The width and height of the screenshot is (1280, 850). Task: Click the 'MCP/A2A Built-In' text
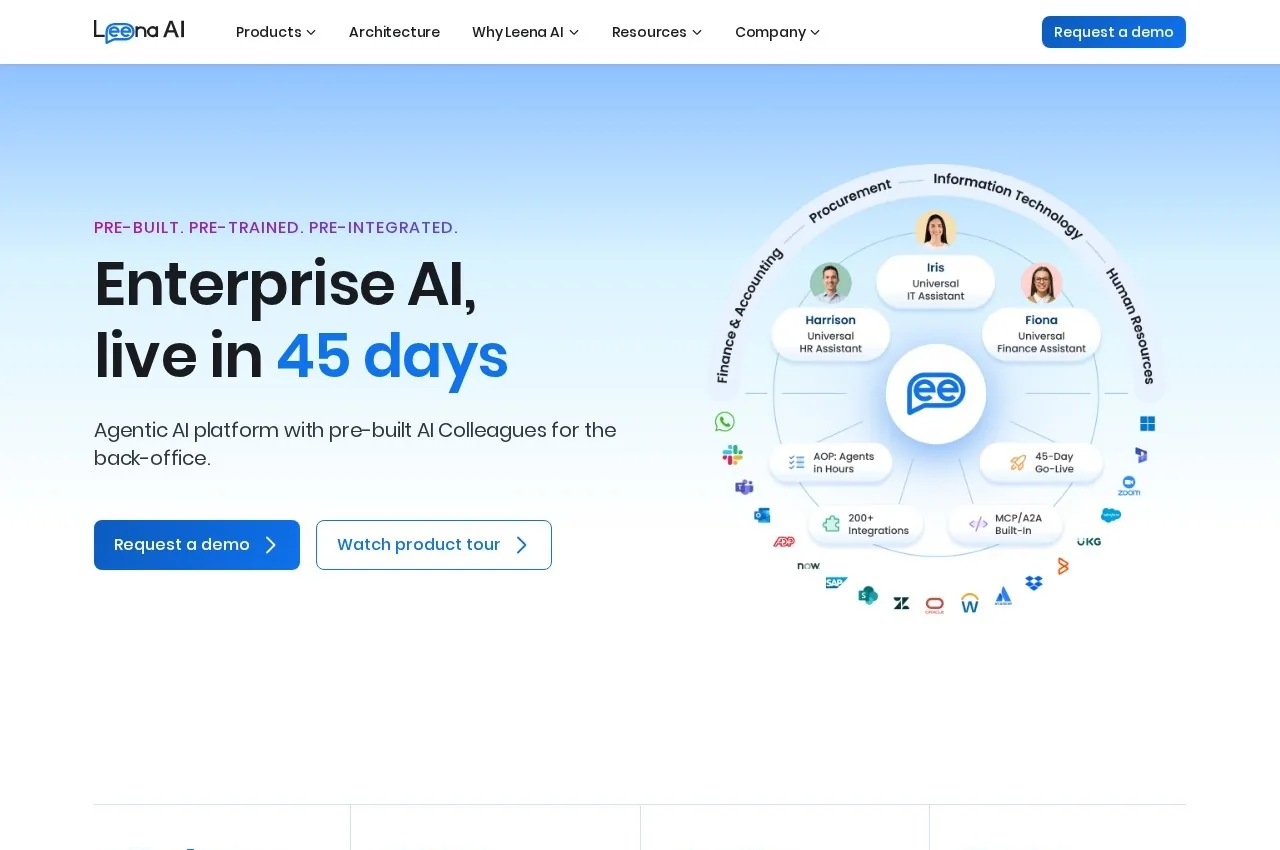click(1018, 524)
